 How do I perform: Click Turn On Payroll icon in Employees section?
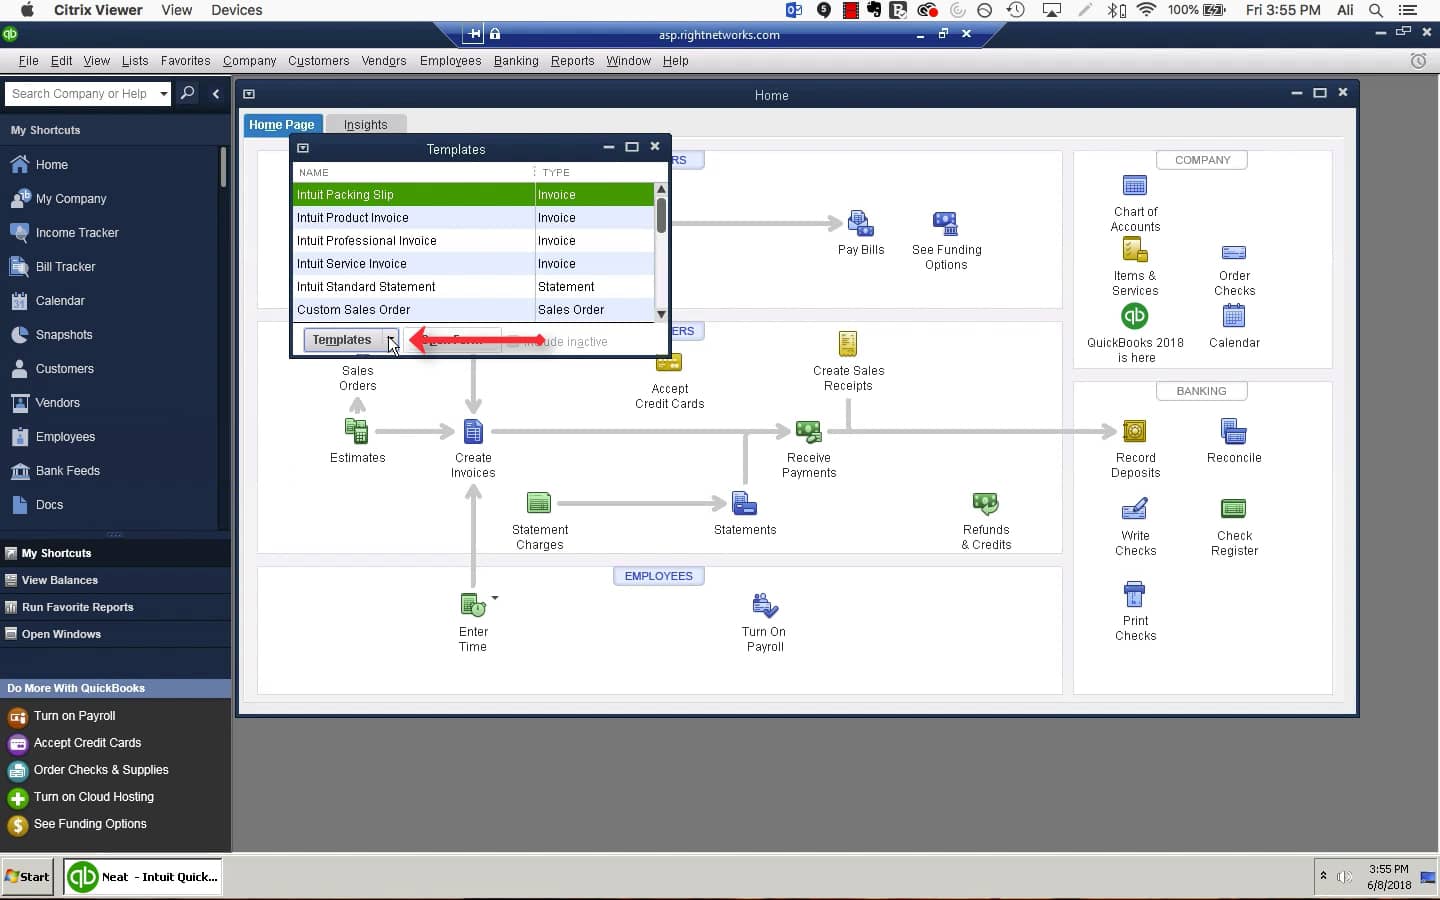[x=764, y=605]
